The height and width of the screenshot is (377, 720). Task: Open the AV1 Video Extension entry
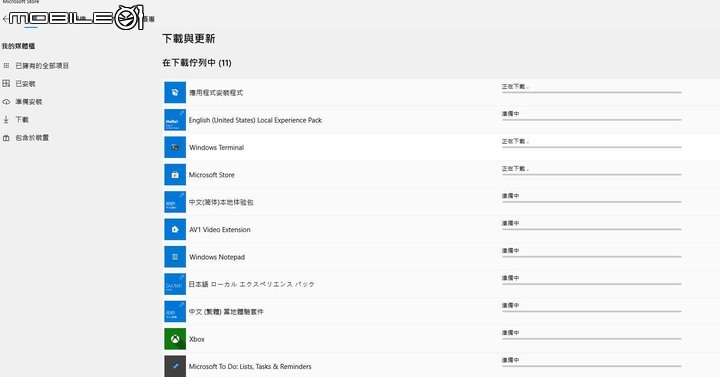[219, 230]
